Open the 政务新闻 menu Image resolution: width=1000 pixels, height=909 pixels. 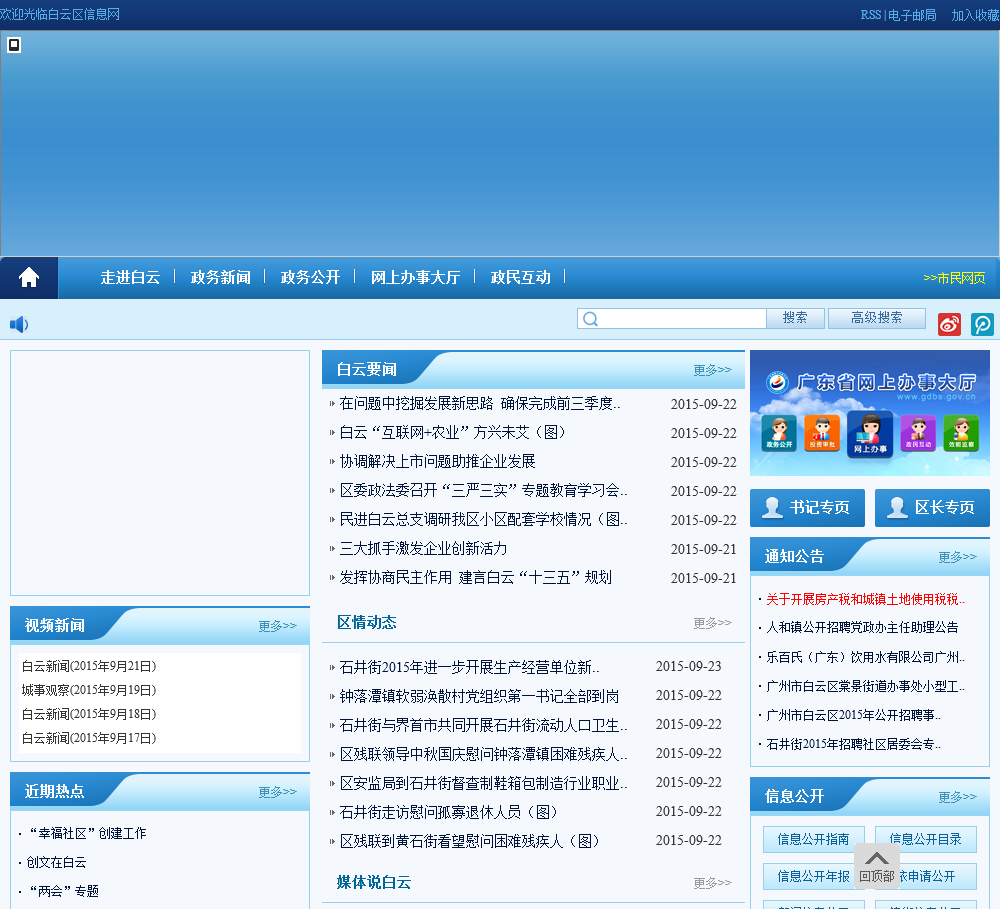pyautogui.click(x=221, y=277)
